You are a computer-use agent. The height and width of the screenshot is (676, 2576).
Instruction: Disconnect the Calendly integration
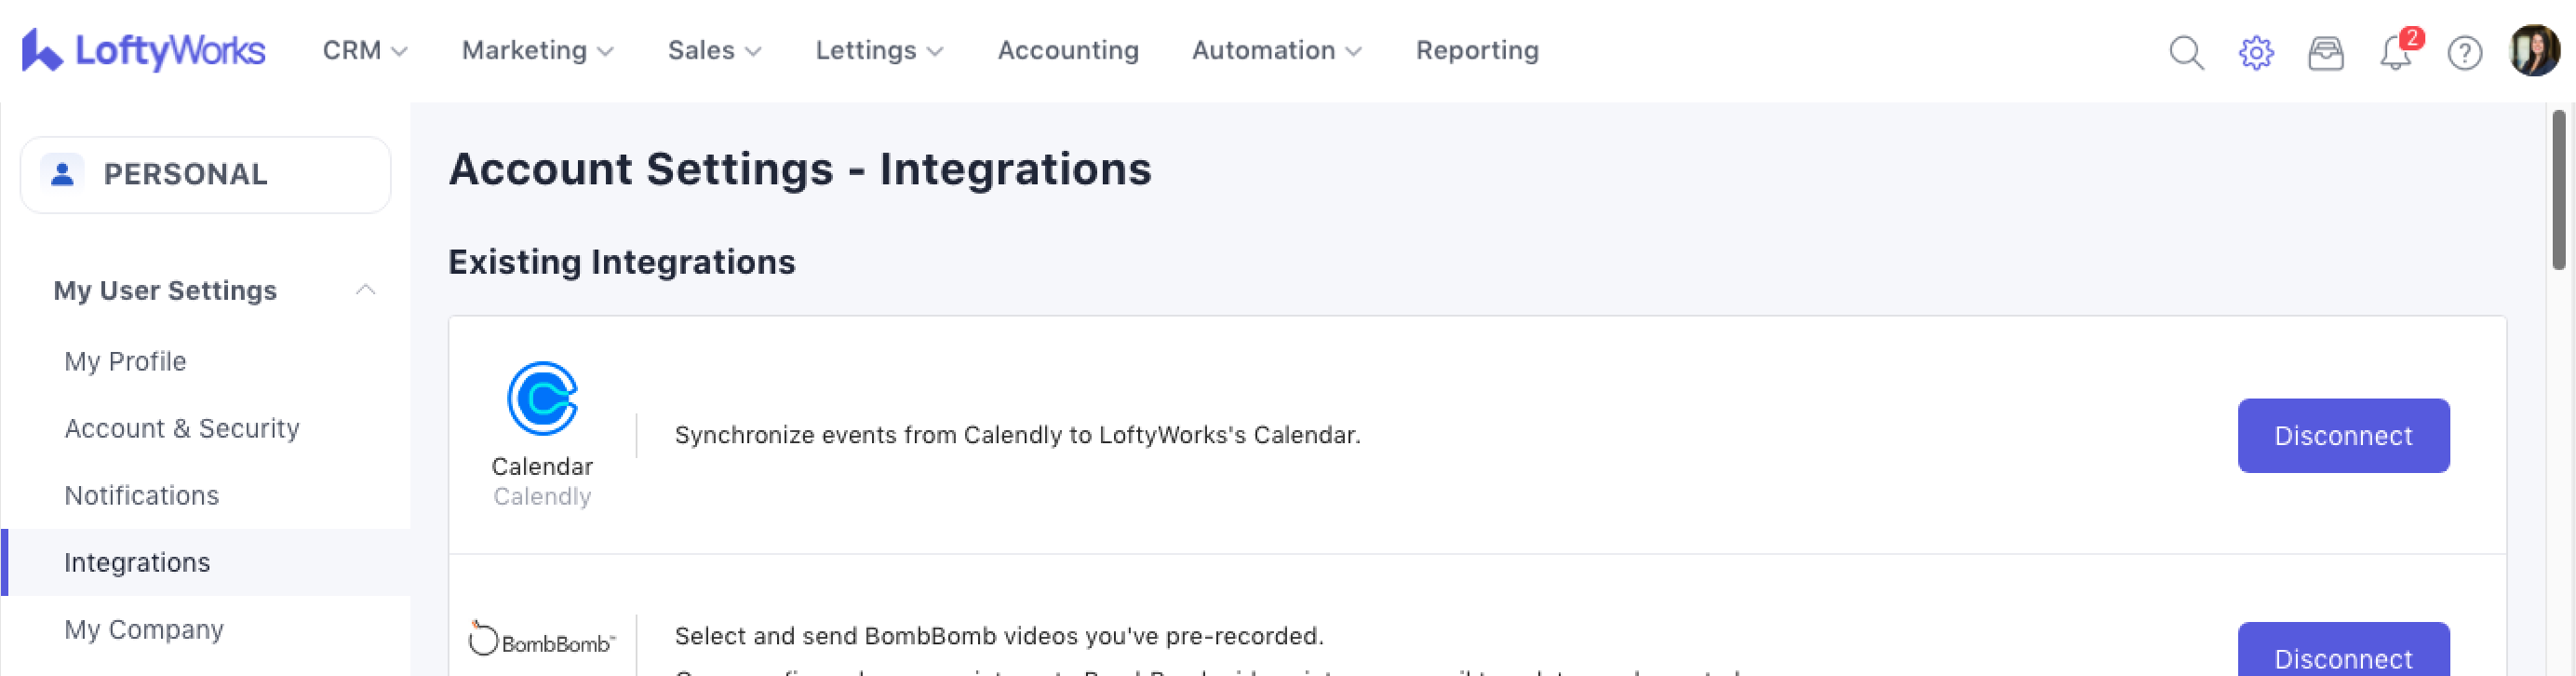pos(2343,436)
